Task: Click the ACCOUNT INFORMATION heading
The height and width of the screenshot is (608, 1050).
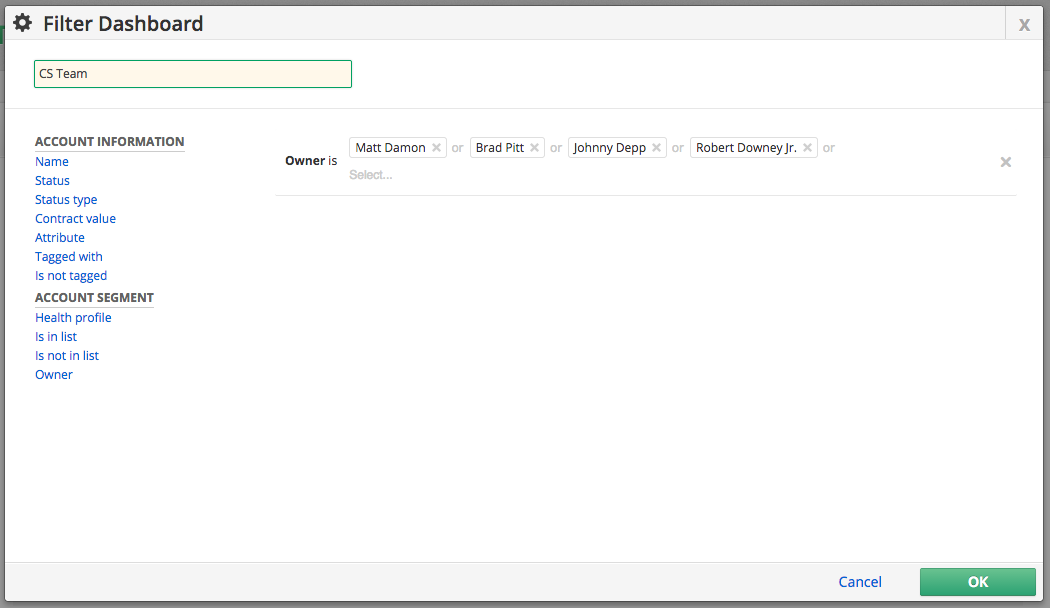Action: [x=109, y=141]
